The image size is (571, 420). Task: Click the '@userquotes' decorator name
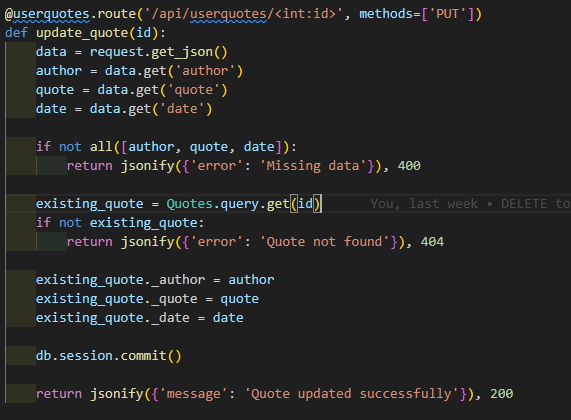tap(47, 14)
